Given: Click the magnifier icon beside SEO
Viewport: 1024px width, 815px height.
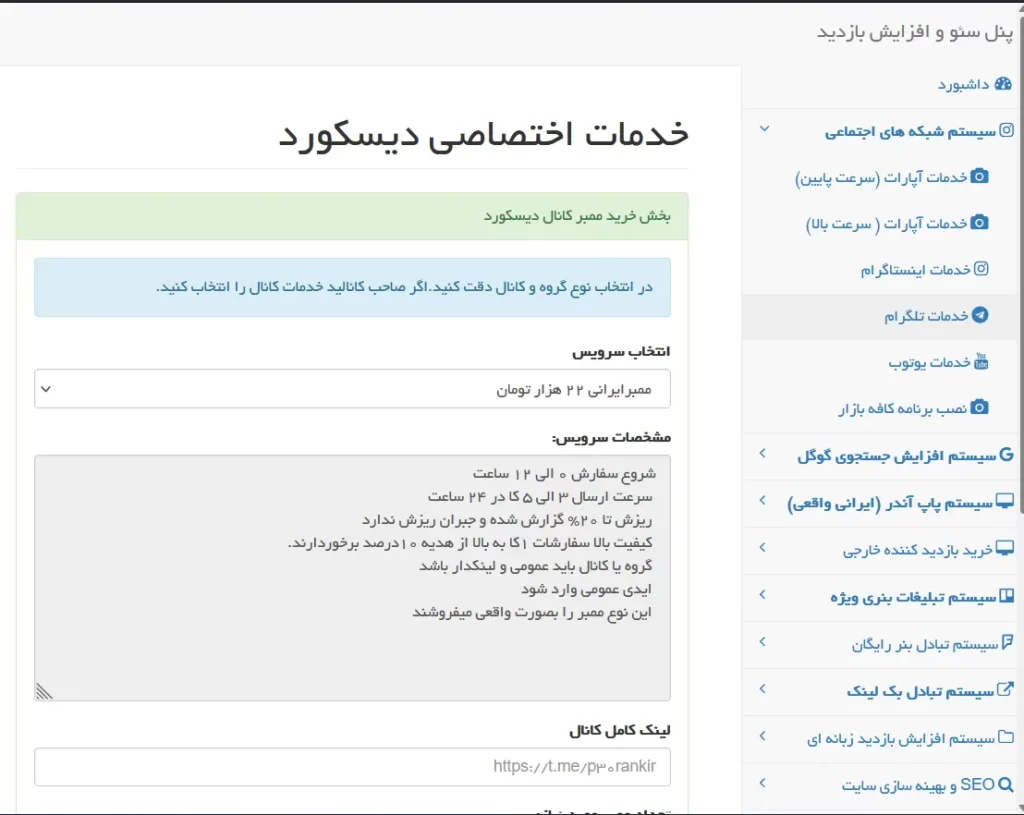Looking at the screenshot, I should coord(1006,784).
